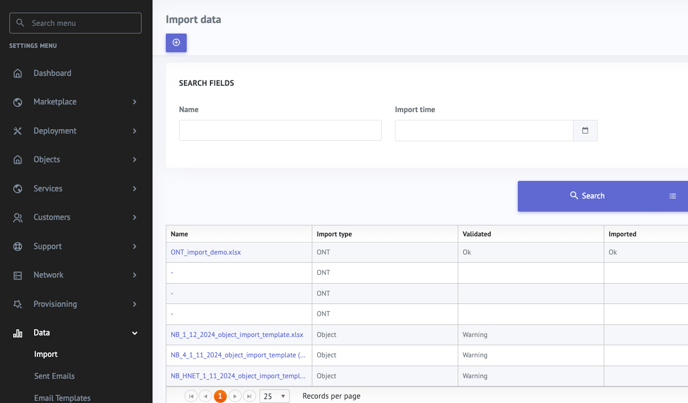This screenshot has height=403, width=688.
Task: Open NB_1_12_2024_object_import_template.xlsx link
Action: (237, 335)
